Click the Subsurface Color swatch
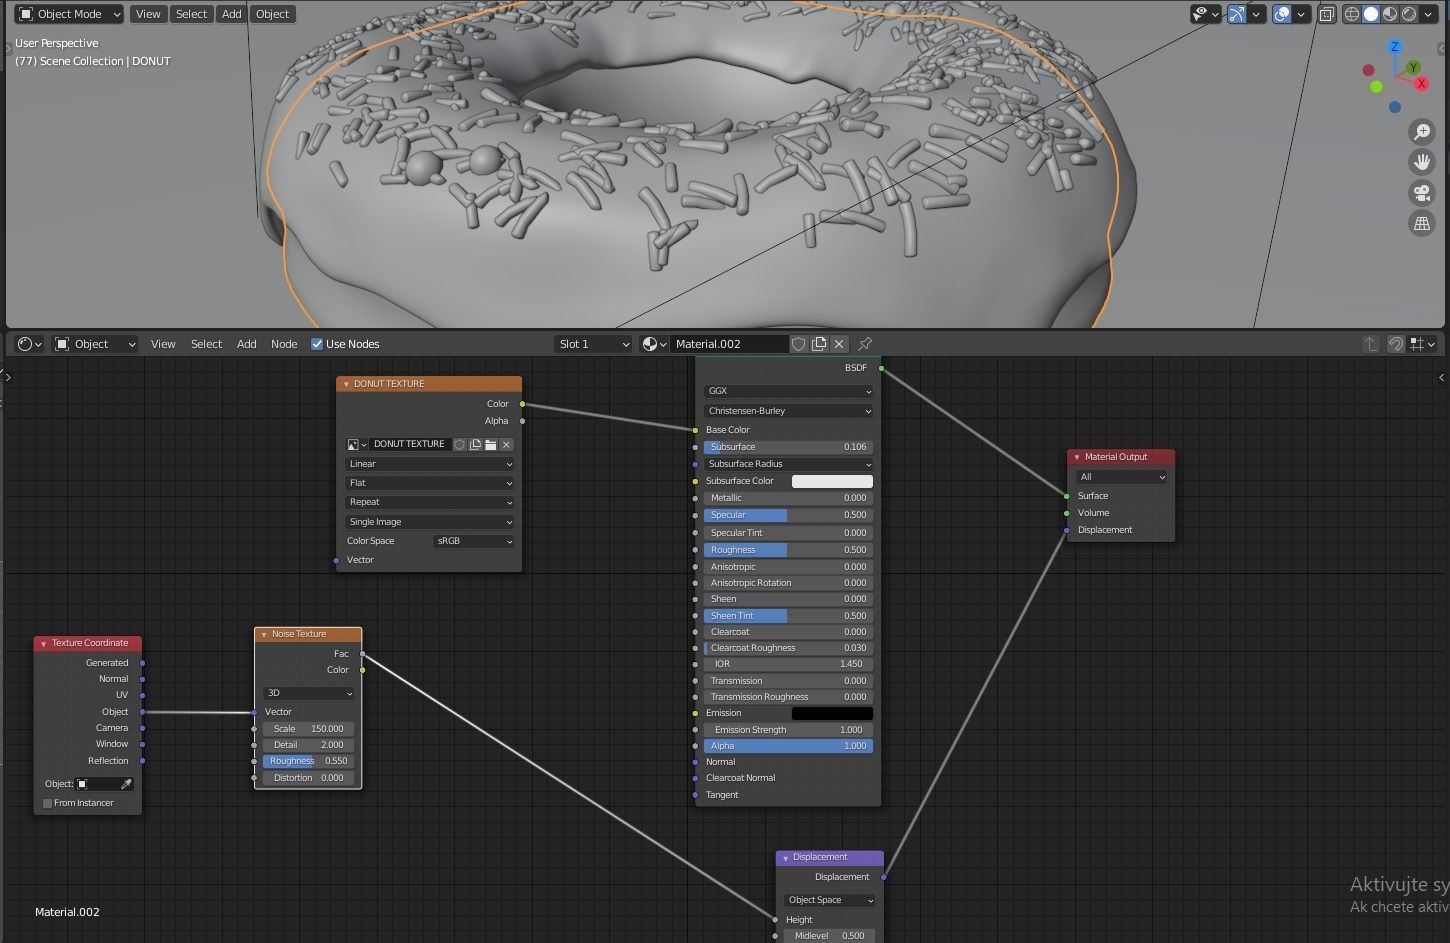The height and width of the screenshot is (943, 1450). [832, 481]
